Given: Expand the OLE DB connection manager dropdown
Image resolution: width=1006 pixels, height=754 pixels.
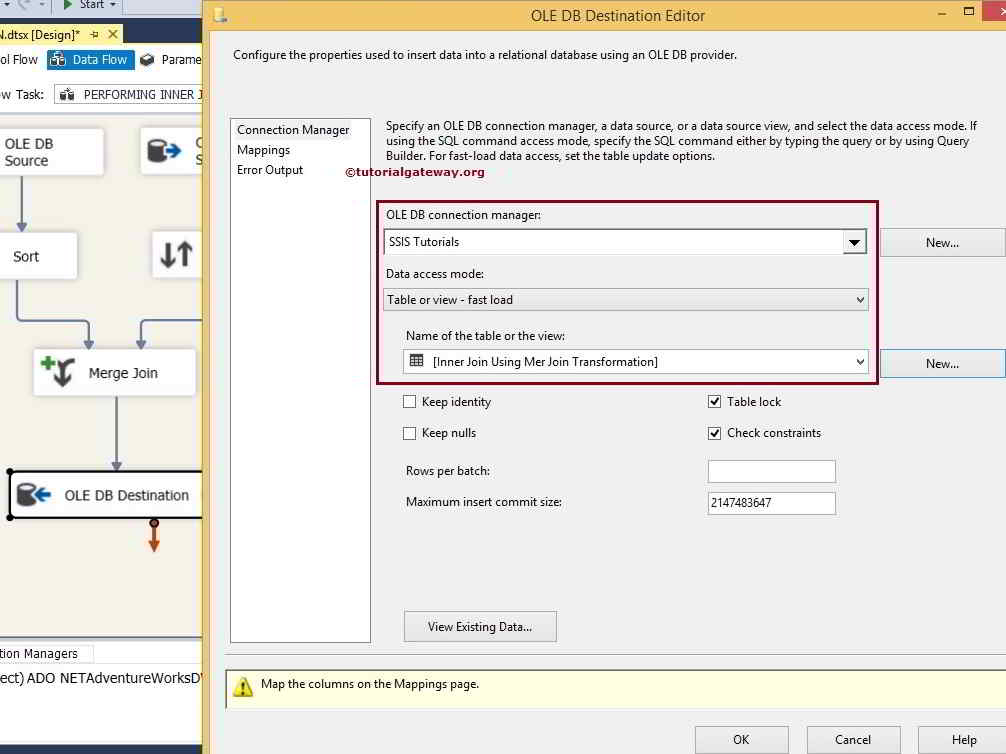Looking at the screenshot, I should pos(853,242).
